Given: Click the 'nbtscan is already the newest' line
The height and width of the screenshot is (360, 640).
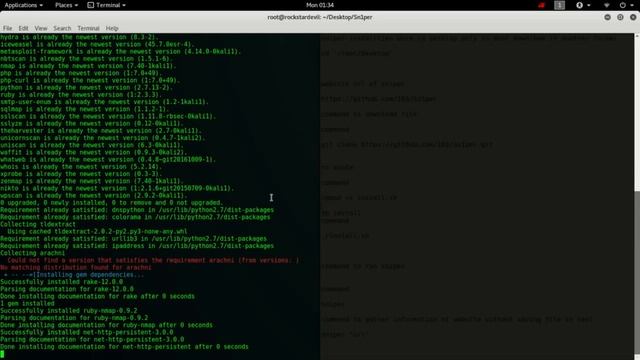Looking at the screenshot, I should [86, 59].
